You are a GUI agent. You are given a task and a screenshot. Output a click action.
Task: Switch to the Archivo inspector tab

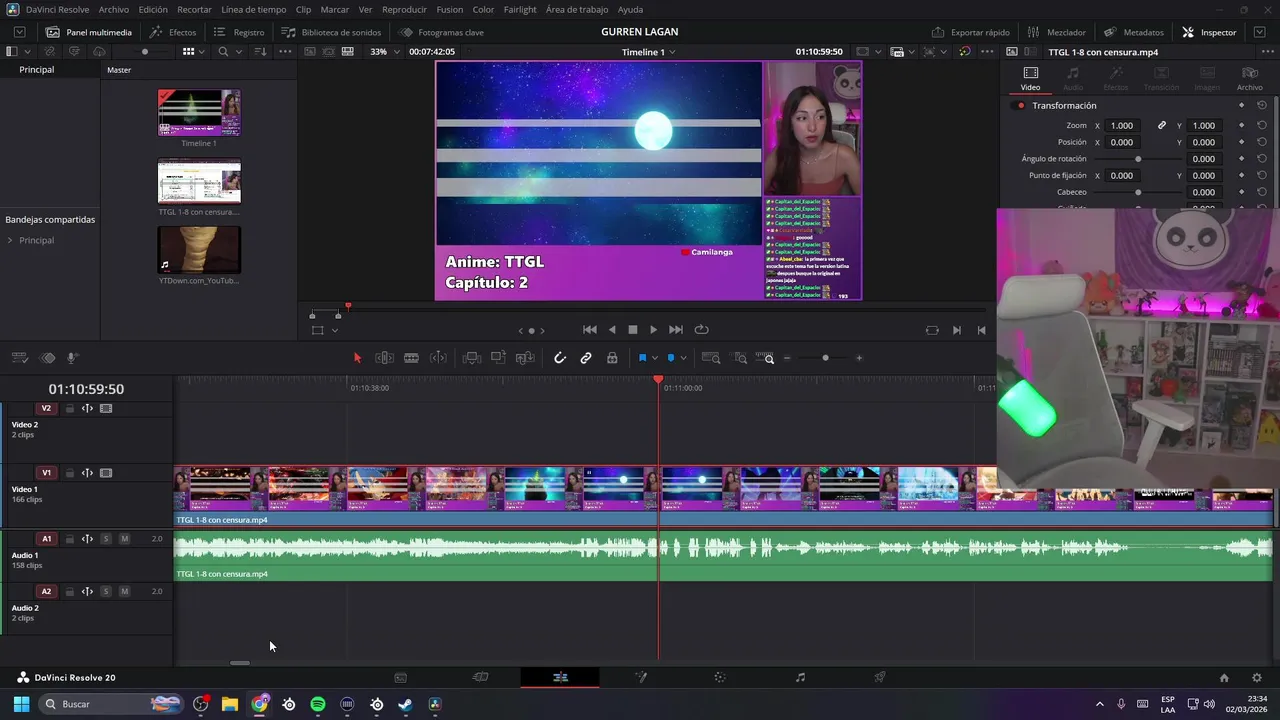point(1249,79)
